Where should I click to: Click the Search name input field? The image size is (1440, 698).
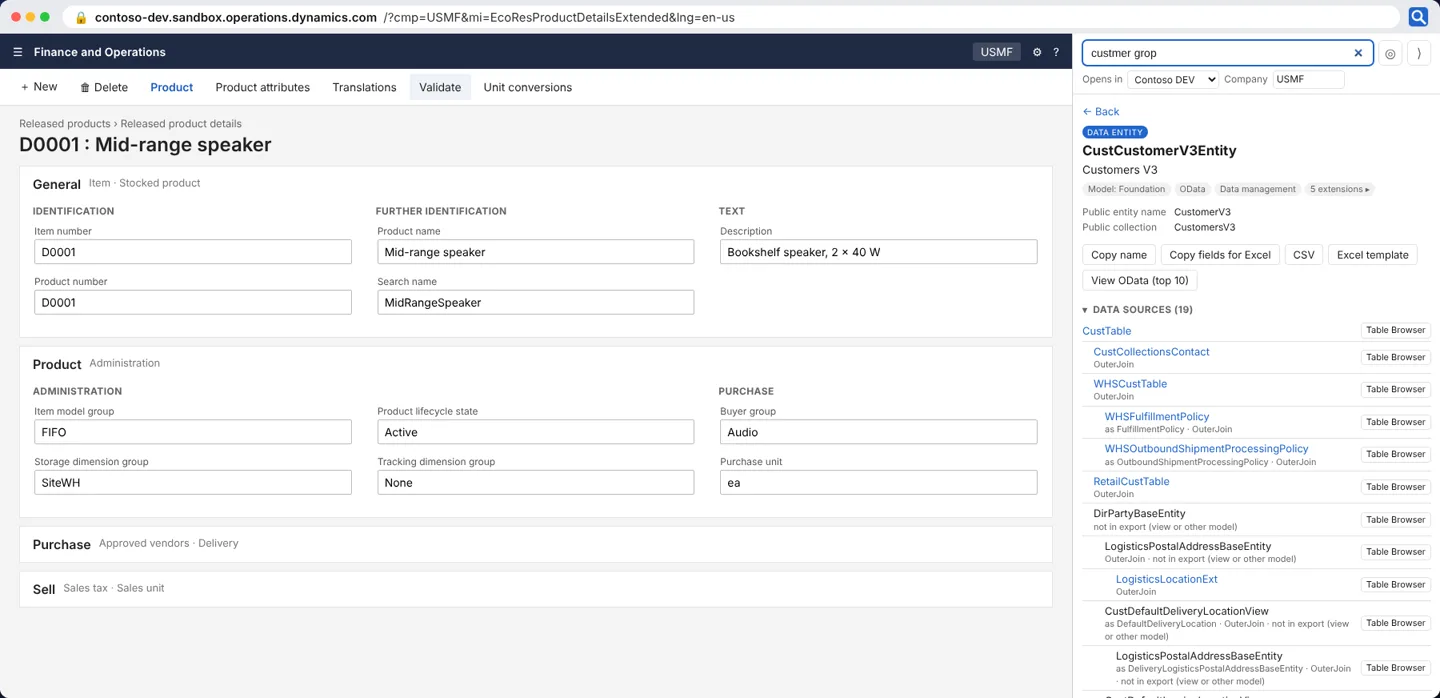535,302
